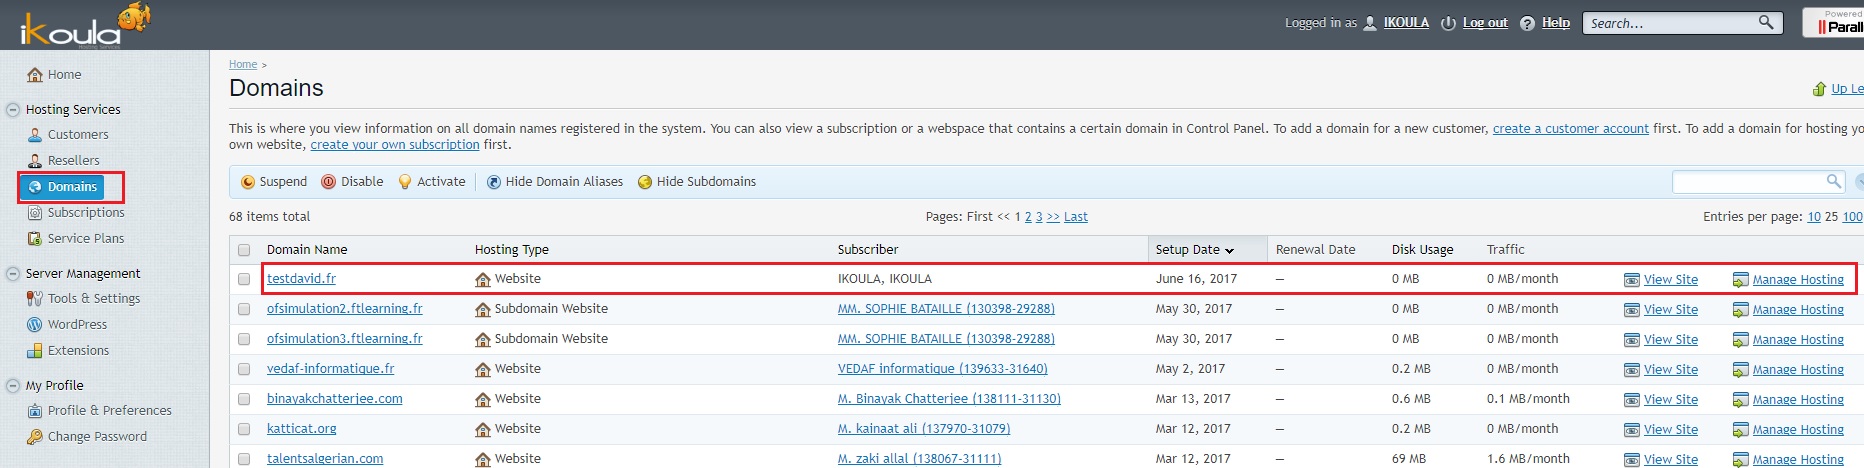Image resolution: width=1864 pixels, height=468 pixels.
Task: Open Resellers in the sidebar
Action: click(x=64, y=161)
